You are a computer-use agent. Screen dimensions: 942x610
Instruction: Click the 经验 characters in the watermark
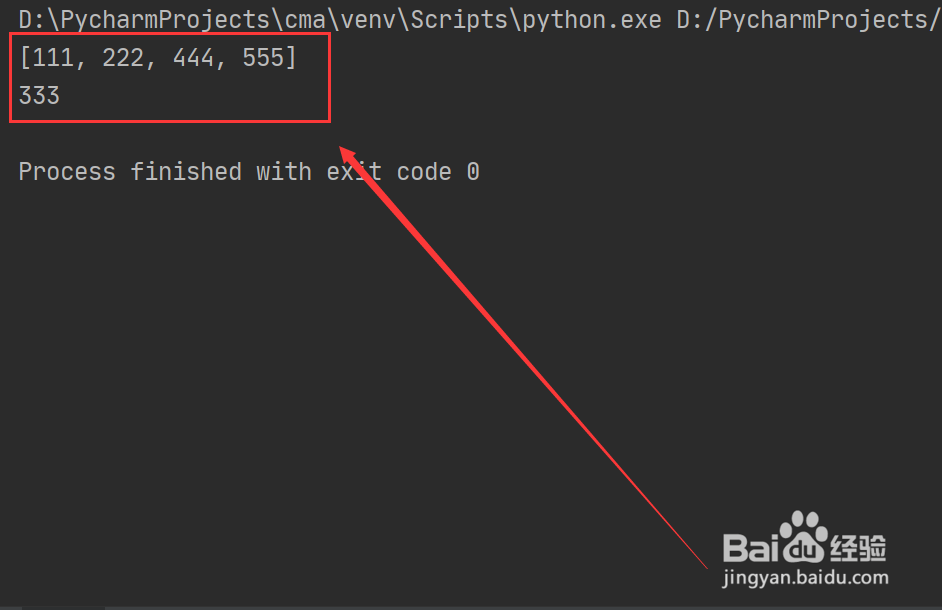point(858,547)
